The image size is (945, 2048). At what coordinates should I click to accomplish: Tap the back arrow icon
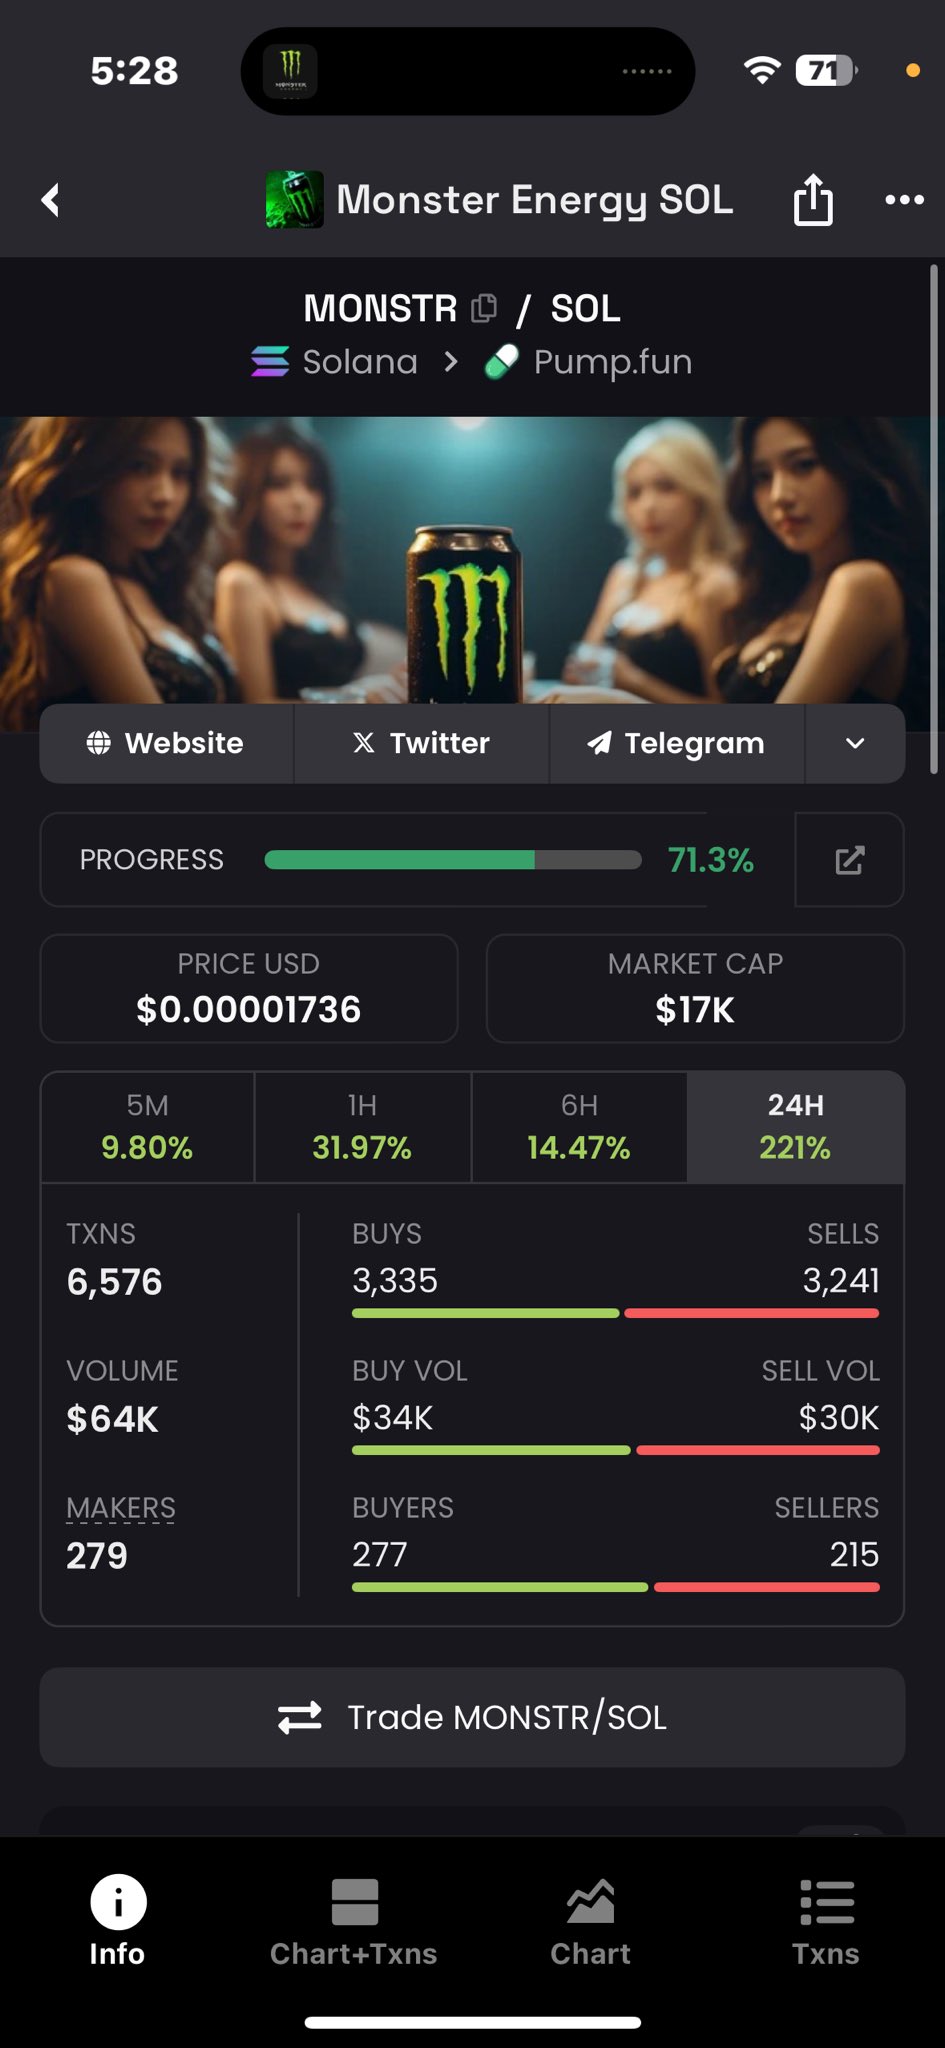(51, 200)
